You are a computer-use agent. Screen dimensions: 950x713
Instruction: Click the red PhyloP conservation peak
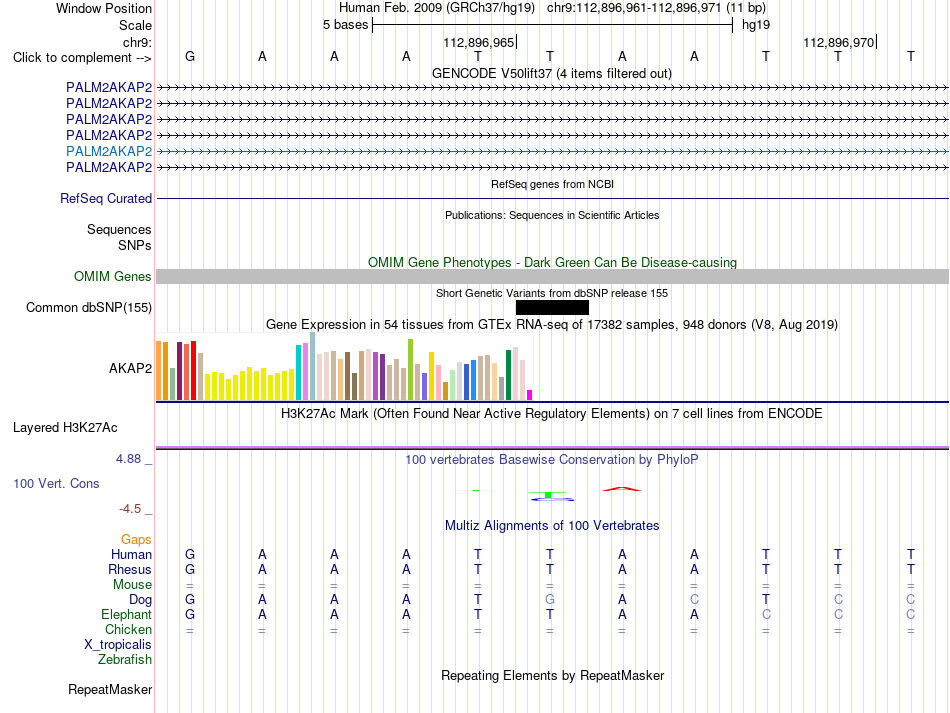pos(622,489)
